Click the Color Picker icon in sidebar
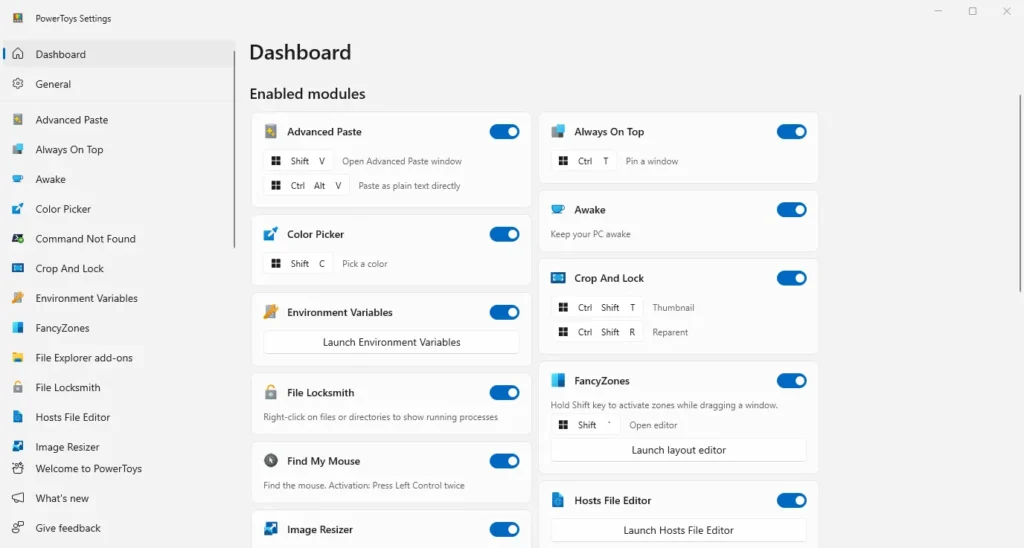Image resolution: width=1024 pixels, height=548 pixels. click(x=18, y=209)
